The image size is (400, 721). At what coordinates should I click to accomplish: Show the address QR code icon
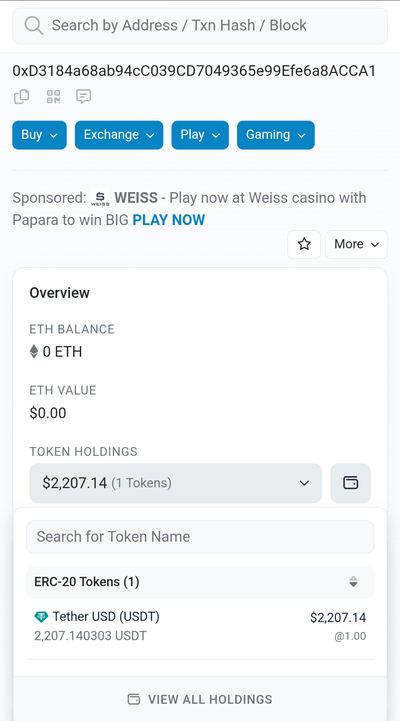(53, 97)
